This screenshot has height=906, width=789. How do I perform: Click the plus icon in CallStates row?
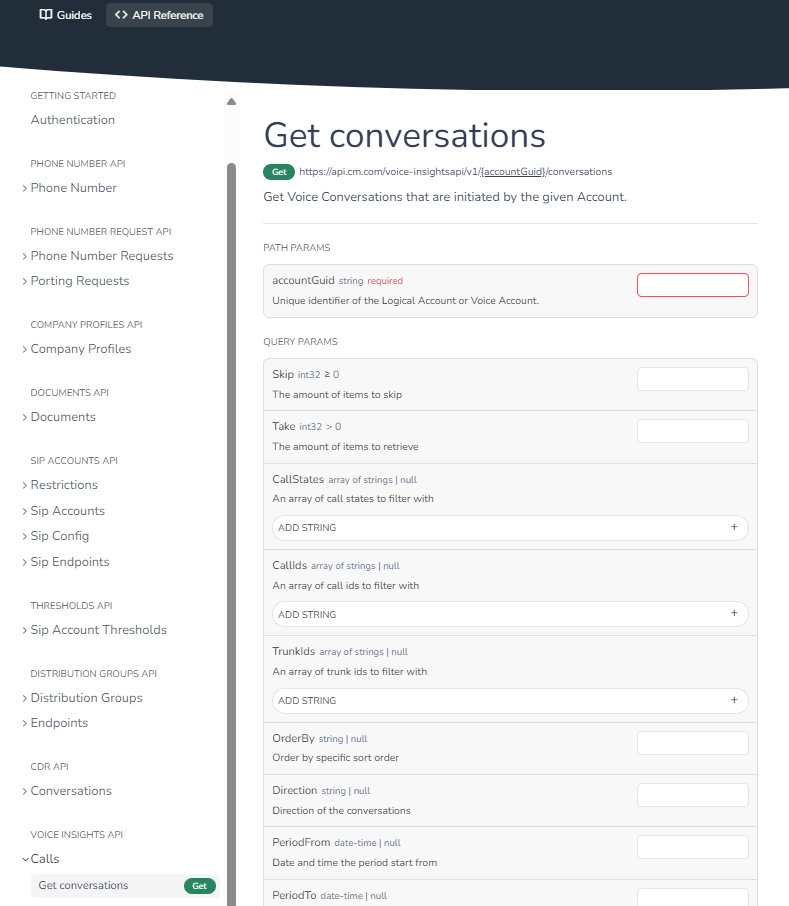click(733, 527)
